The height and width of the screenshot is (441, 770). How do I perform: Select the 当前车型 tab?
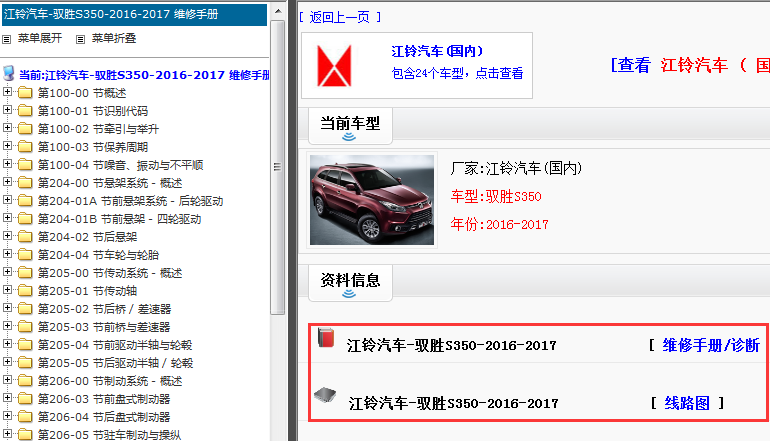tap(350, 126)
